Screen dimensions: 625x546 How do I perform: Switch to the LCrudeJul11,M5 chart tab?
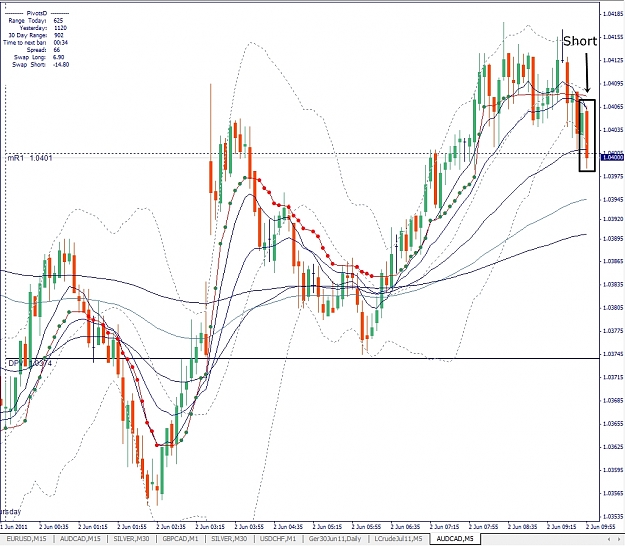(398, 539)
